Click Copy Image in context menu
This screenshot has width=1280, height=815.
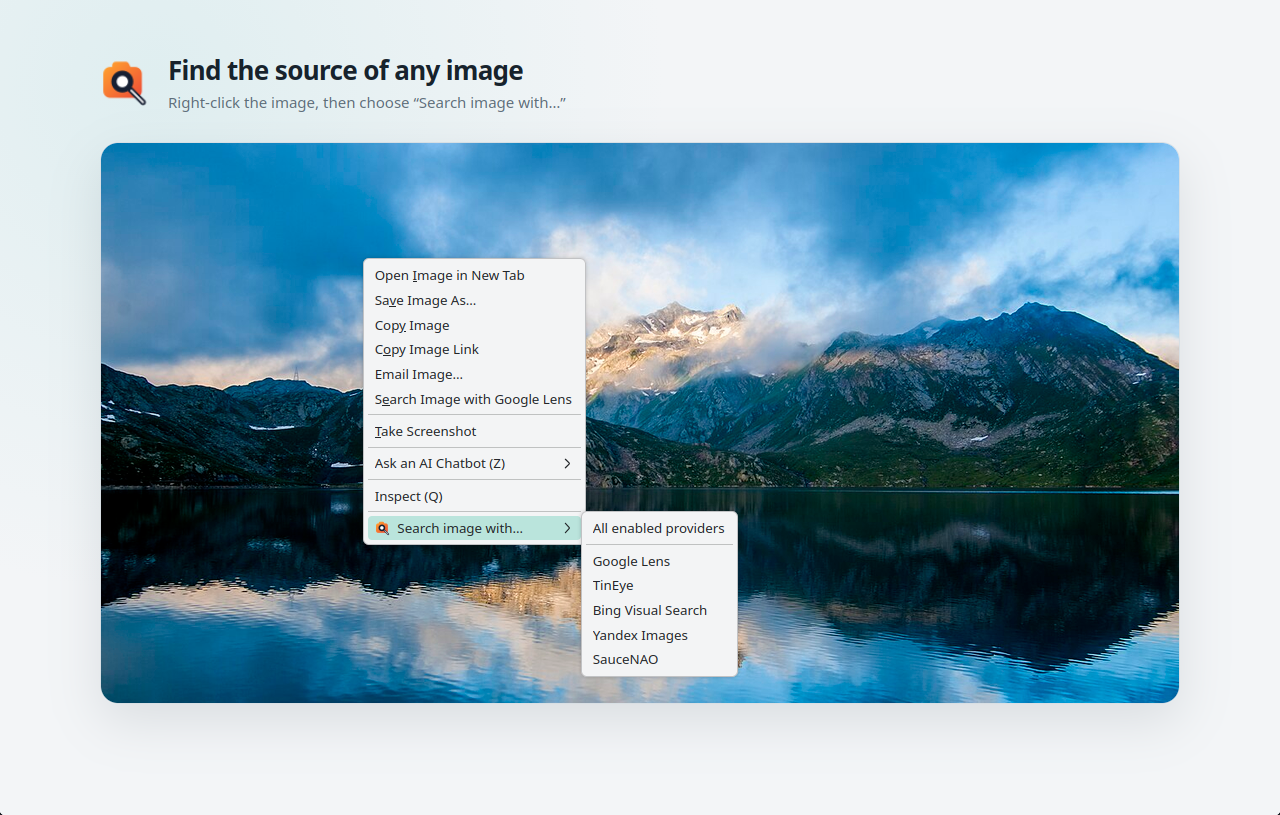point(474,325)
